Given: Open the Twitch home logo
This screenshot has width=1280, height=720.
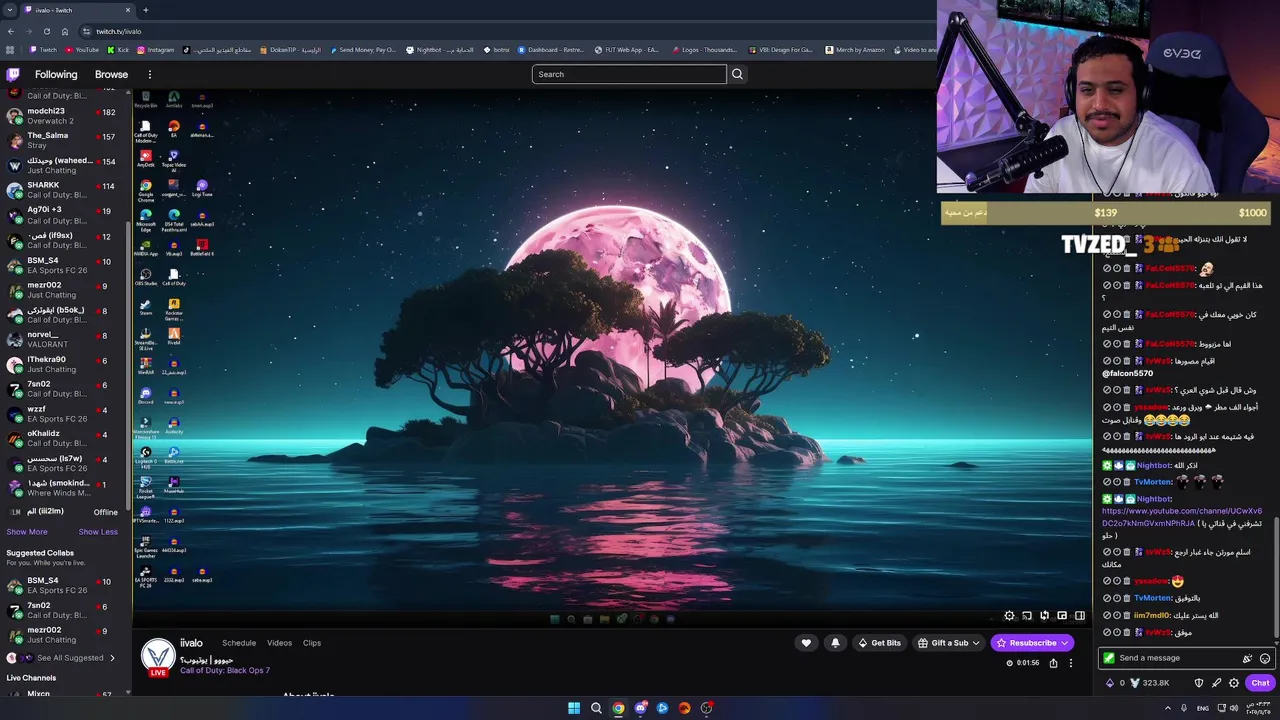Looking at the screenshot, I should click(13, 74).
